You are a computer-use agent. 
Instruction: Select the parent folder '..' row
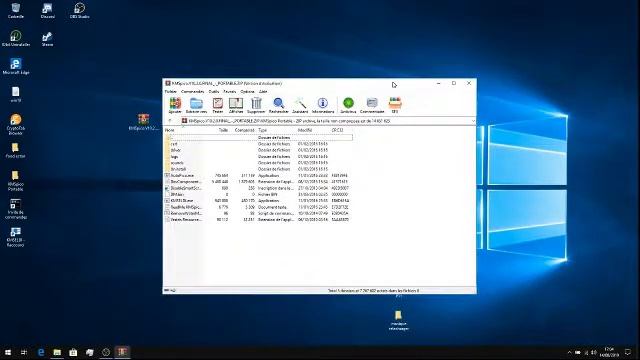258,138
